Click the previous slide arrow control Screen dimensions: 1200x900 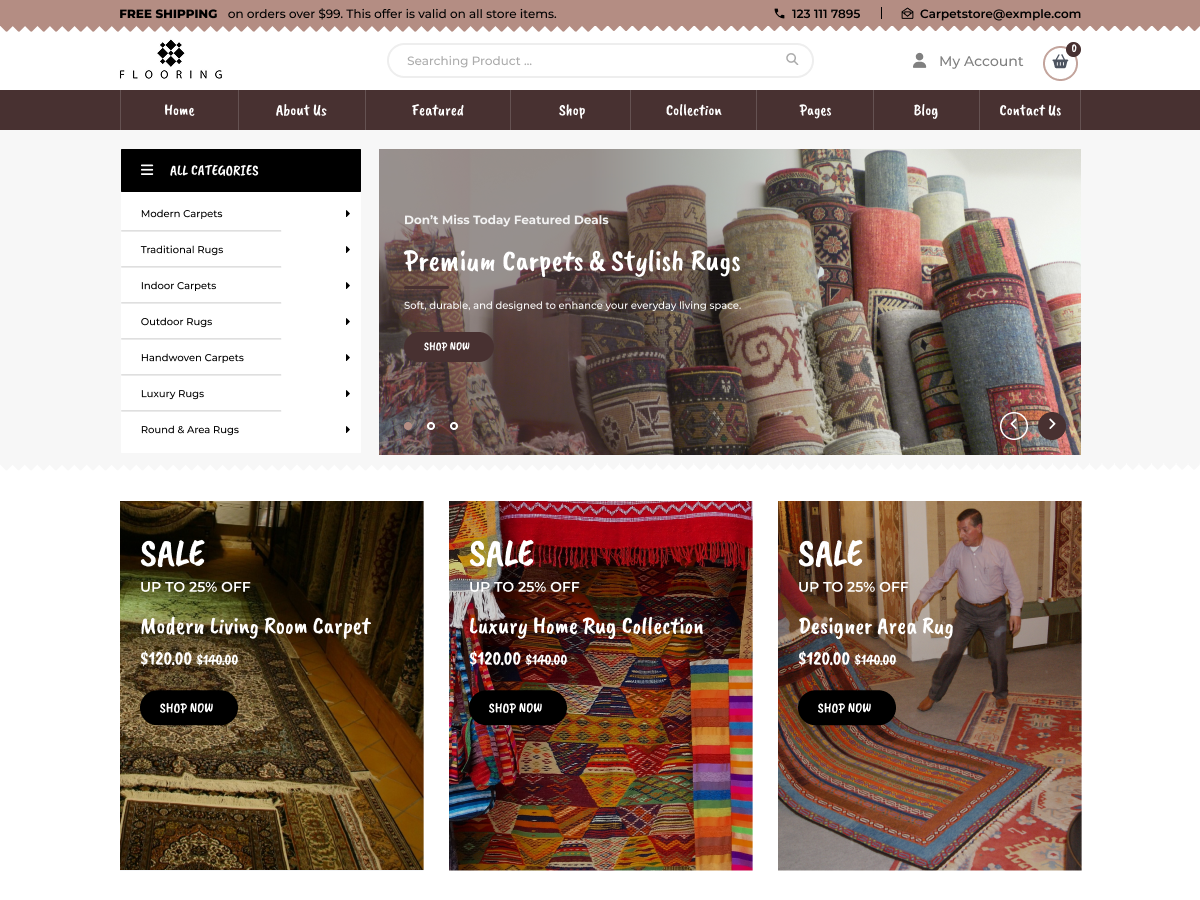click(x=1013, y=425)
